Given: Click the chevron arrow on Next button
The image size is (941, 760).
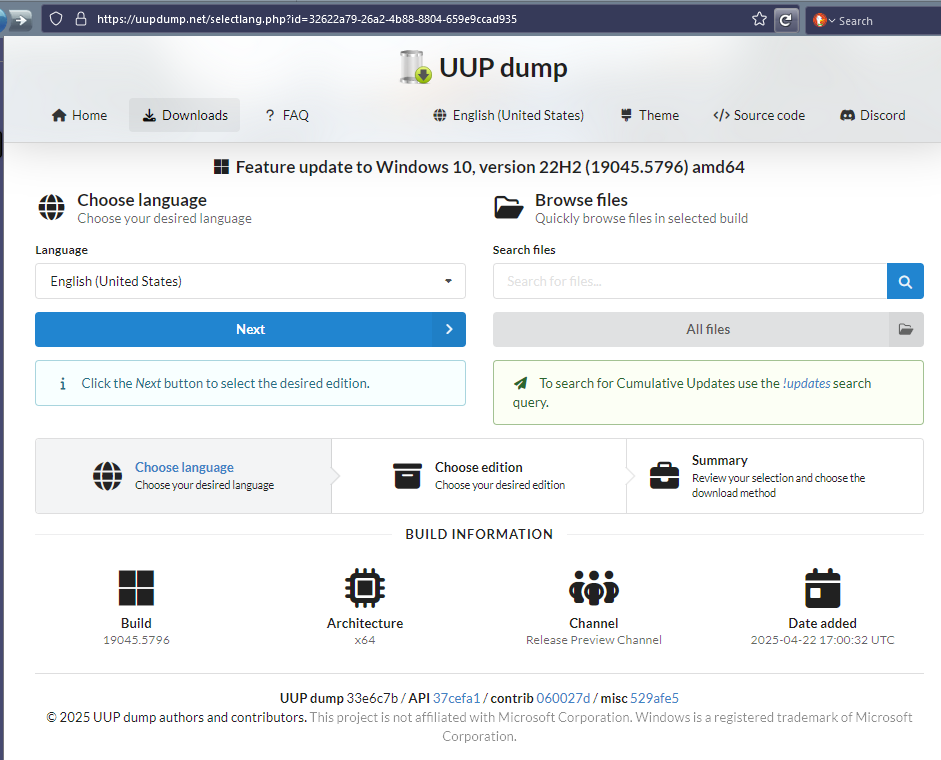Looking at the screenshot, I should coord(449,329).
